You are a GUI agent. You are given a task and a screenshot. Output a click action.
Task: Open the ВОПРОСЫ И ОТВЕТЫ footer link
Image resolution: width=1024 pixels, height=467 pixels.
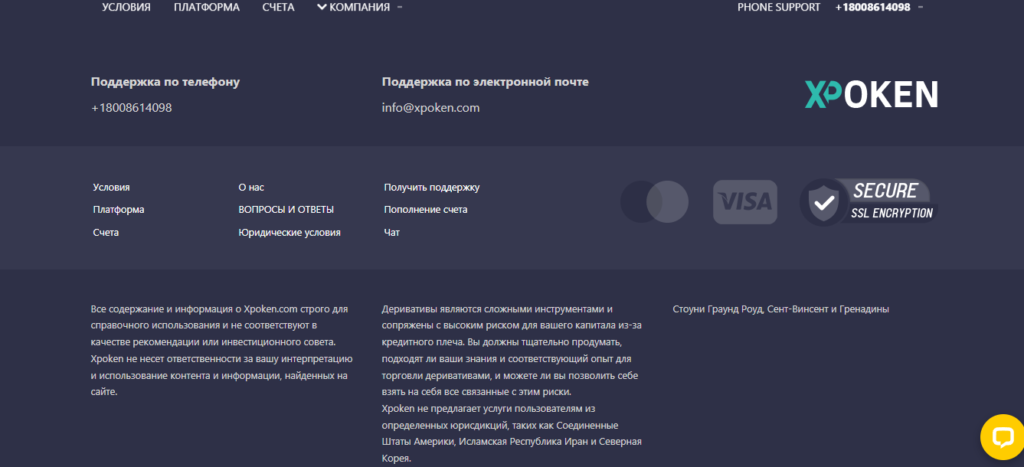286,210
